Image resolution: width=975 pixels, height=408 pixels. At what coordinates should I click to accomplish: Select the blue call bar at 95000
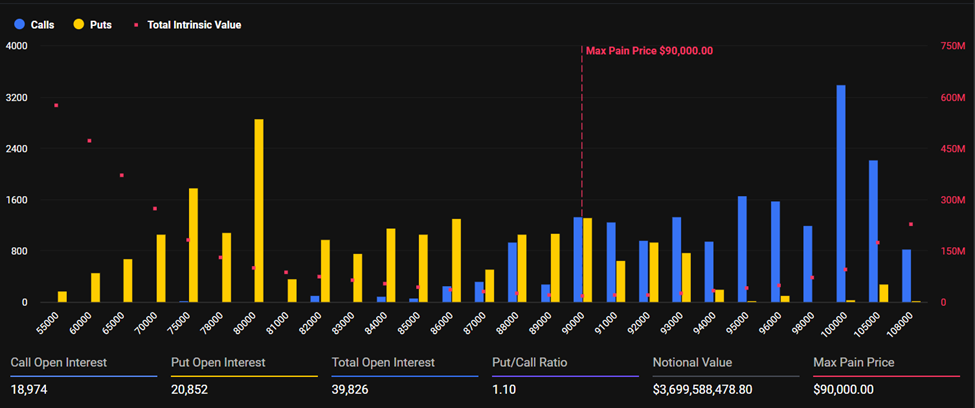pos(742,249)
